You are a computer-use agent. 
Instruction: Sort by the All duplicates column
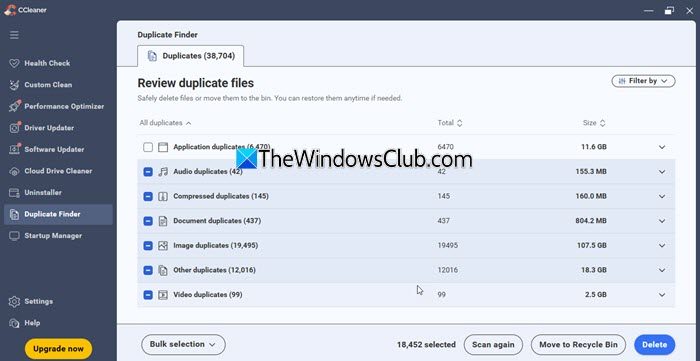(165, 123)
